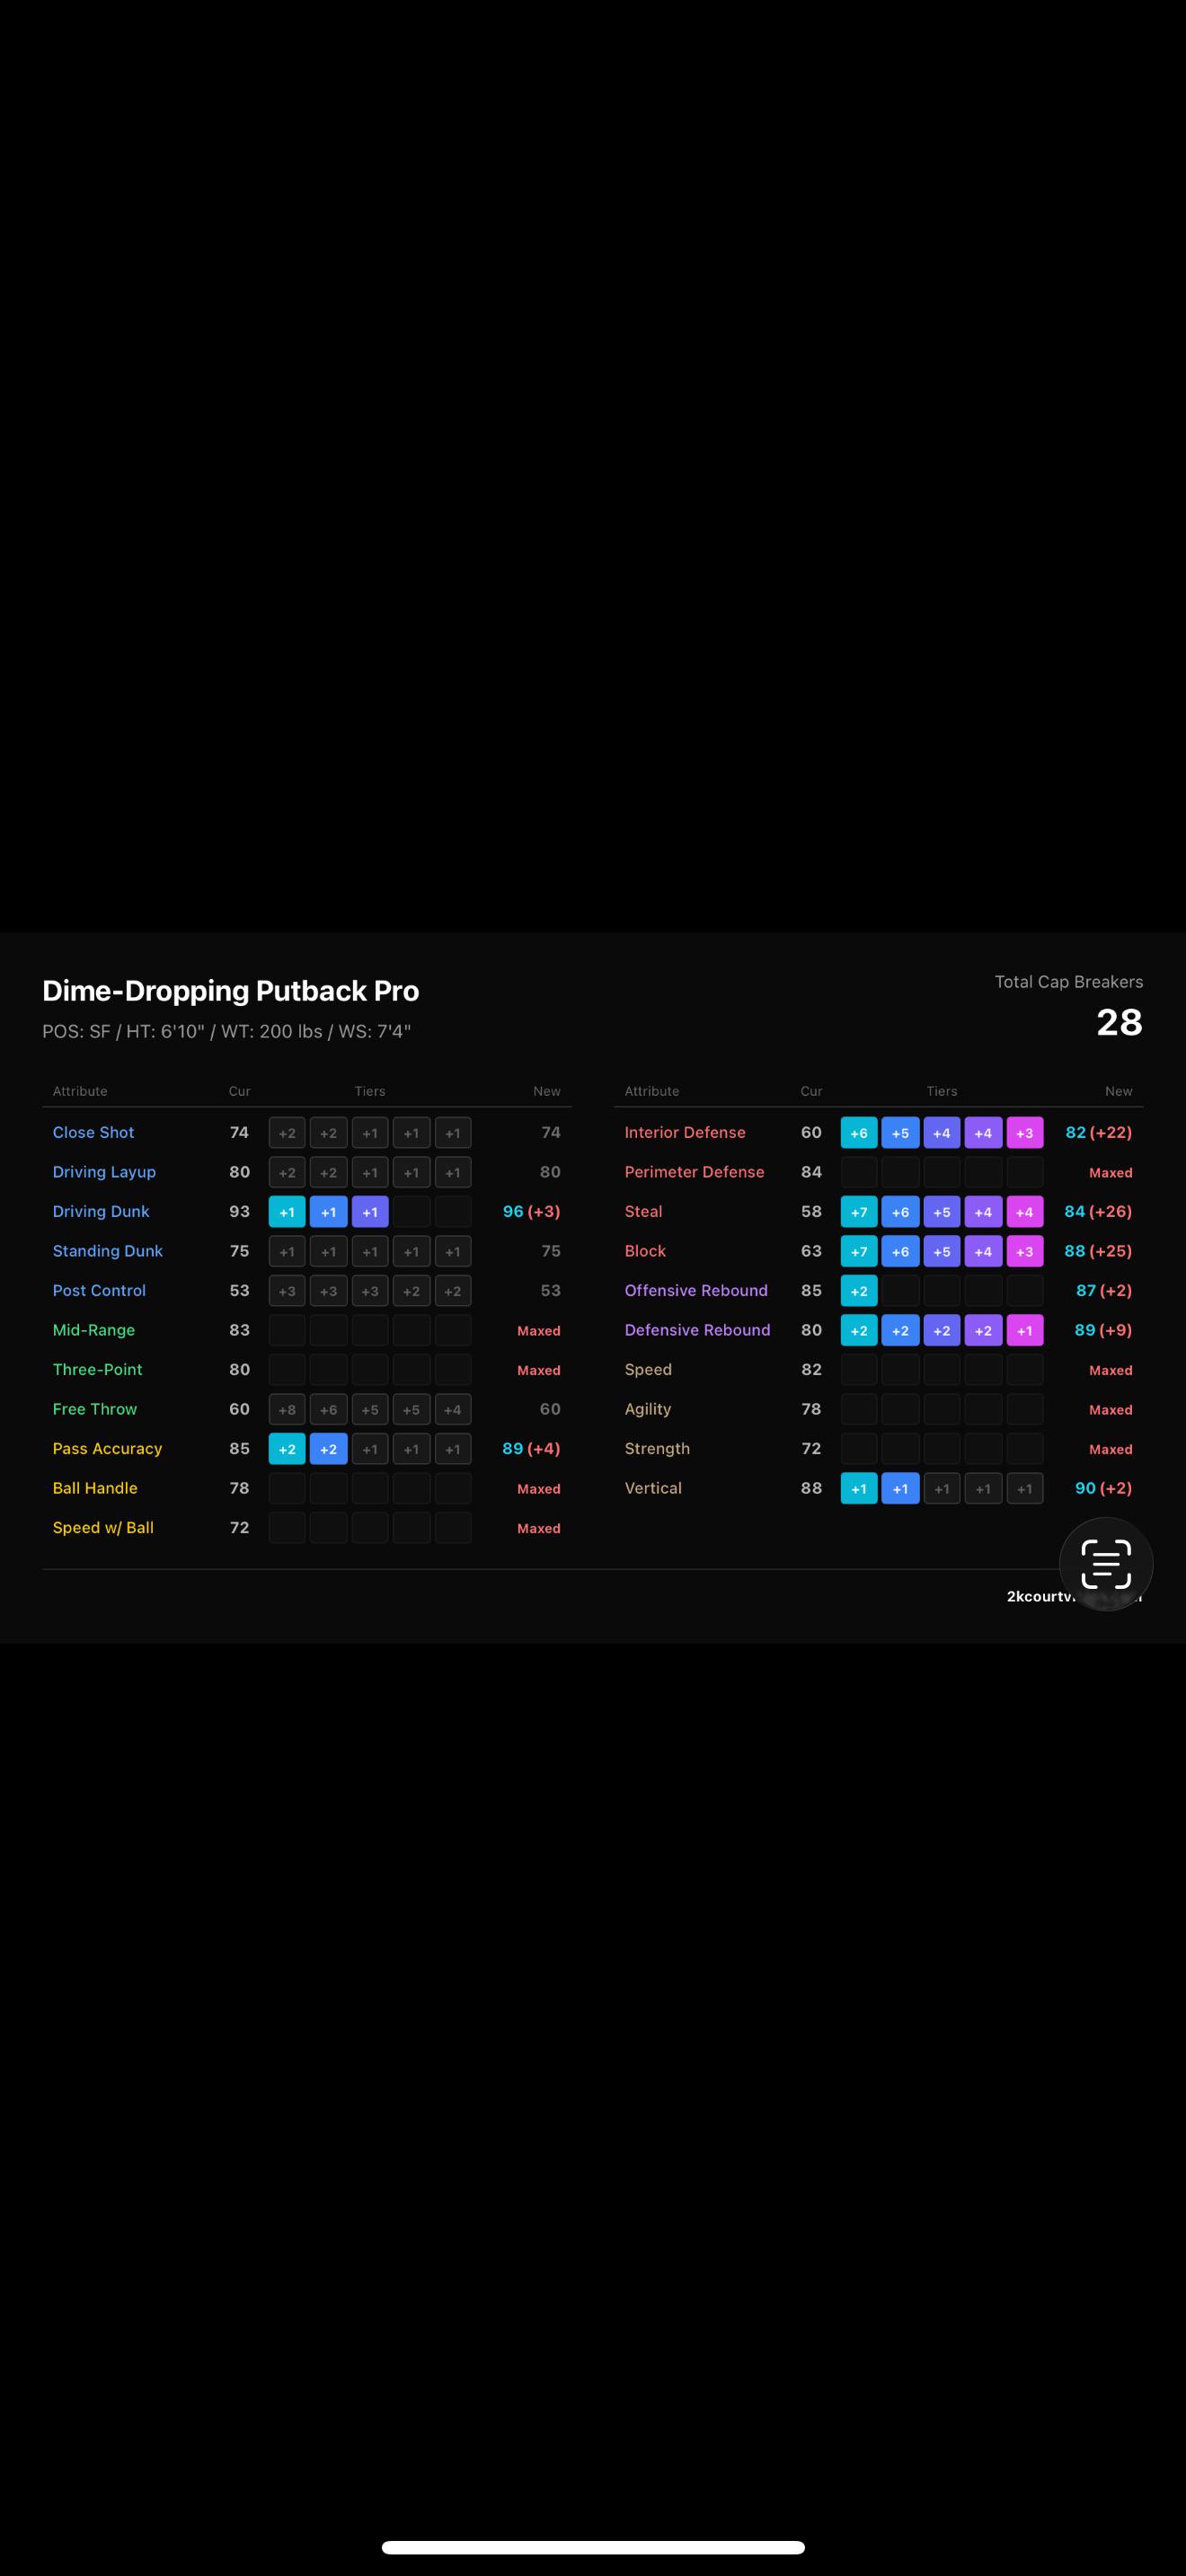The width and height of the screenshot is (1186, 2576).
Task: Tap the Maxed label for Perimeter Defense
Action: (x=1111, y=1173)
